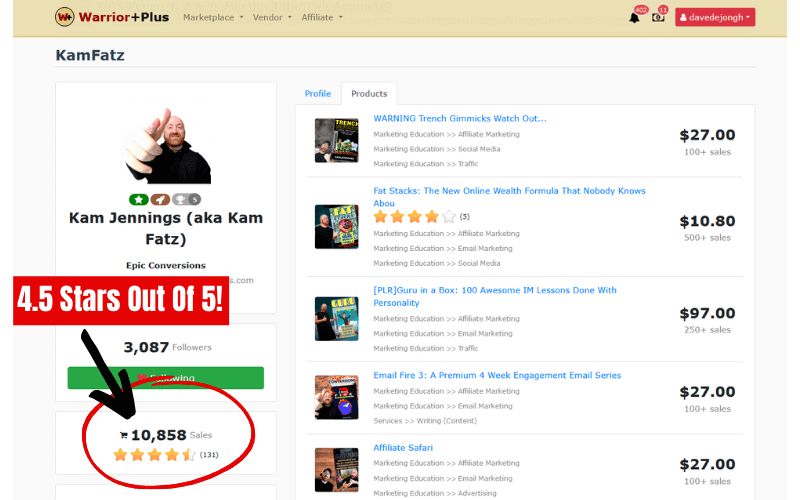Open WARNING Trench Gimmicks product link
The height and width of the screenshot is (500, 800).
click(460, 118)
